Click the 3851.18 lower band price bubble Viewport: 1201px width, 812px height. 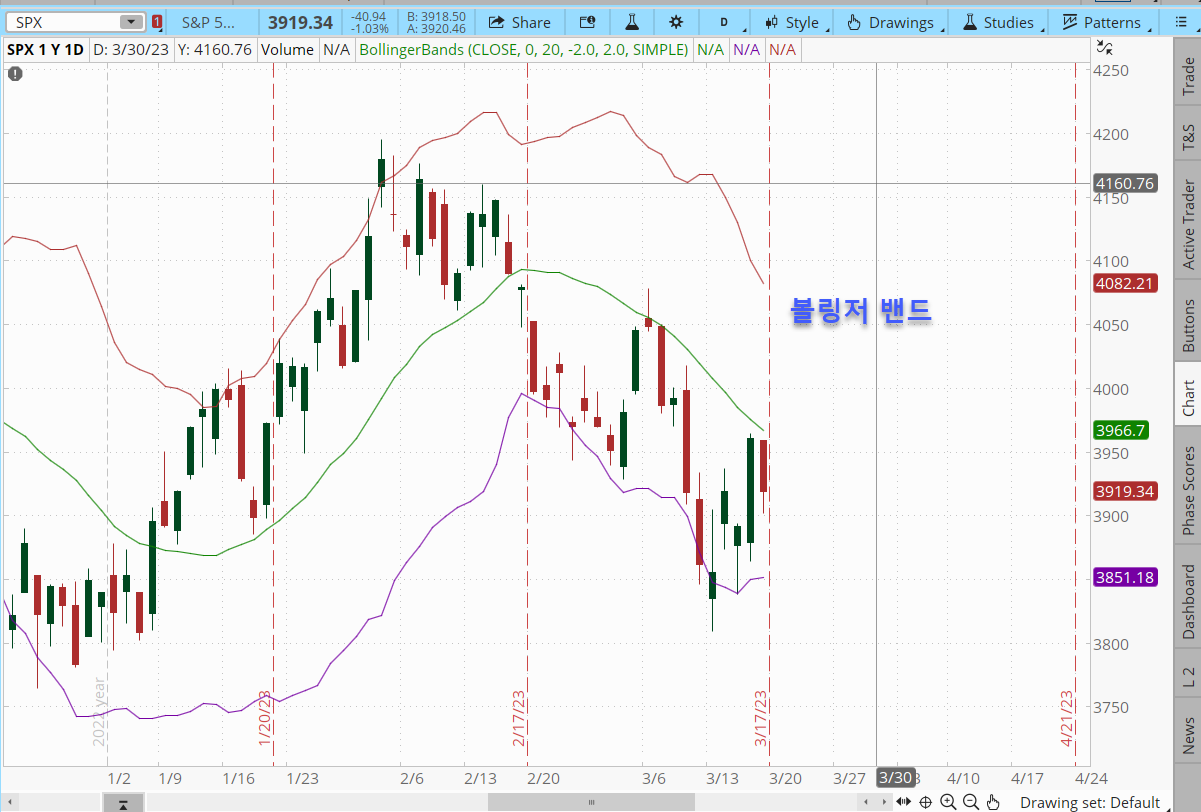pyautogui.click(x=1125, y=577)
